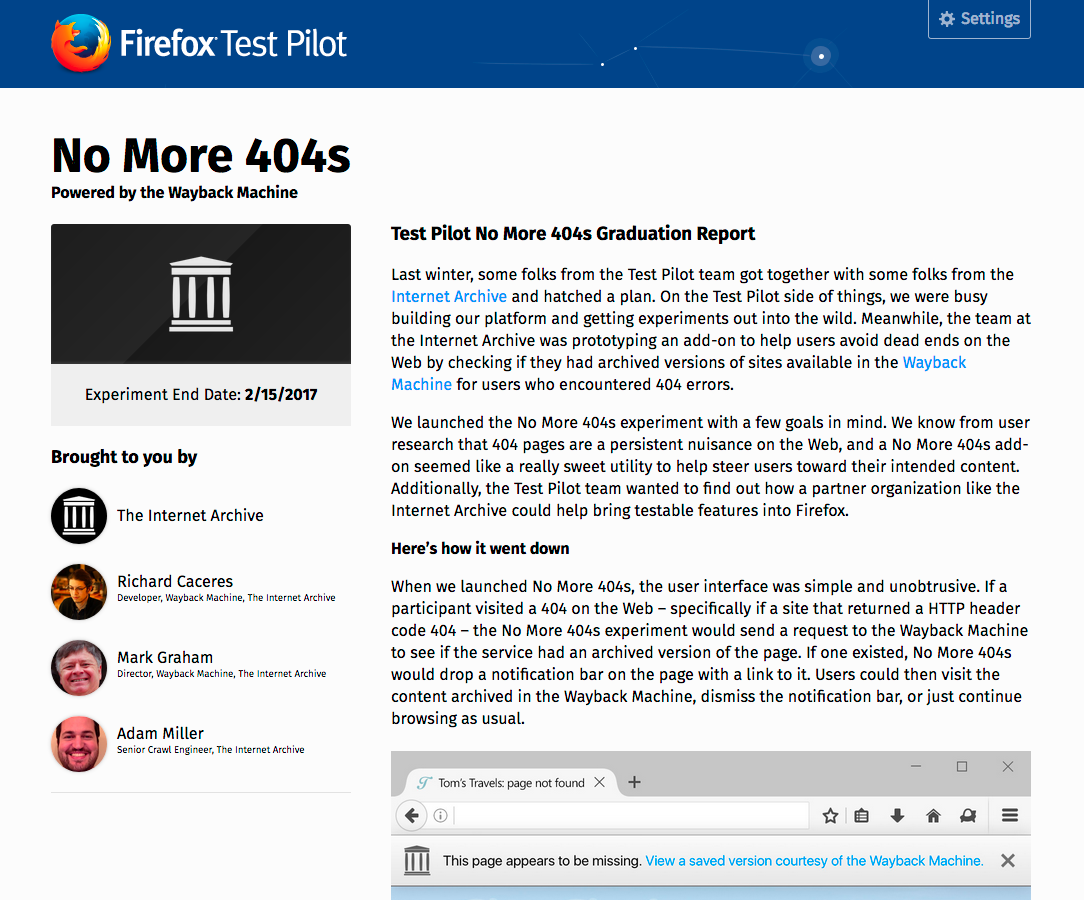Click the address bar field
This screenshot has height=900, width=1084.
pos(630,816)
